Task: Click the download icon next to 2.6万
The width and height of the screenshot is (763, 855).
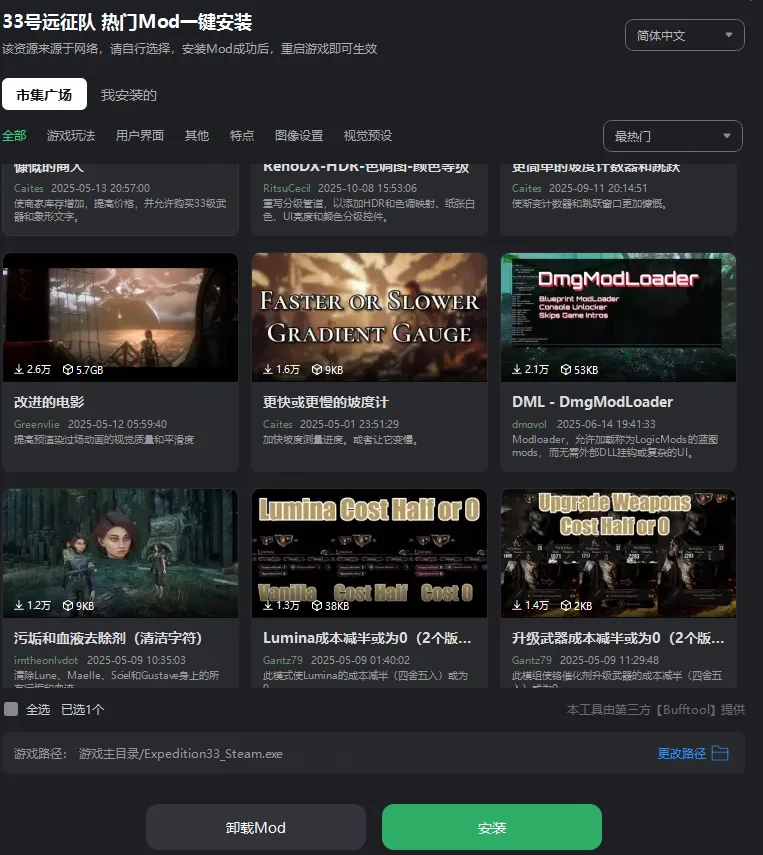Action: click(x=19, y=369)
